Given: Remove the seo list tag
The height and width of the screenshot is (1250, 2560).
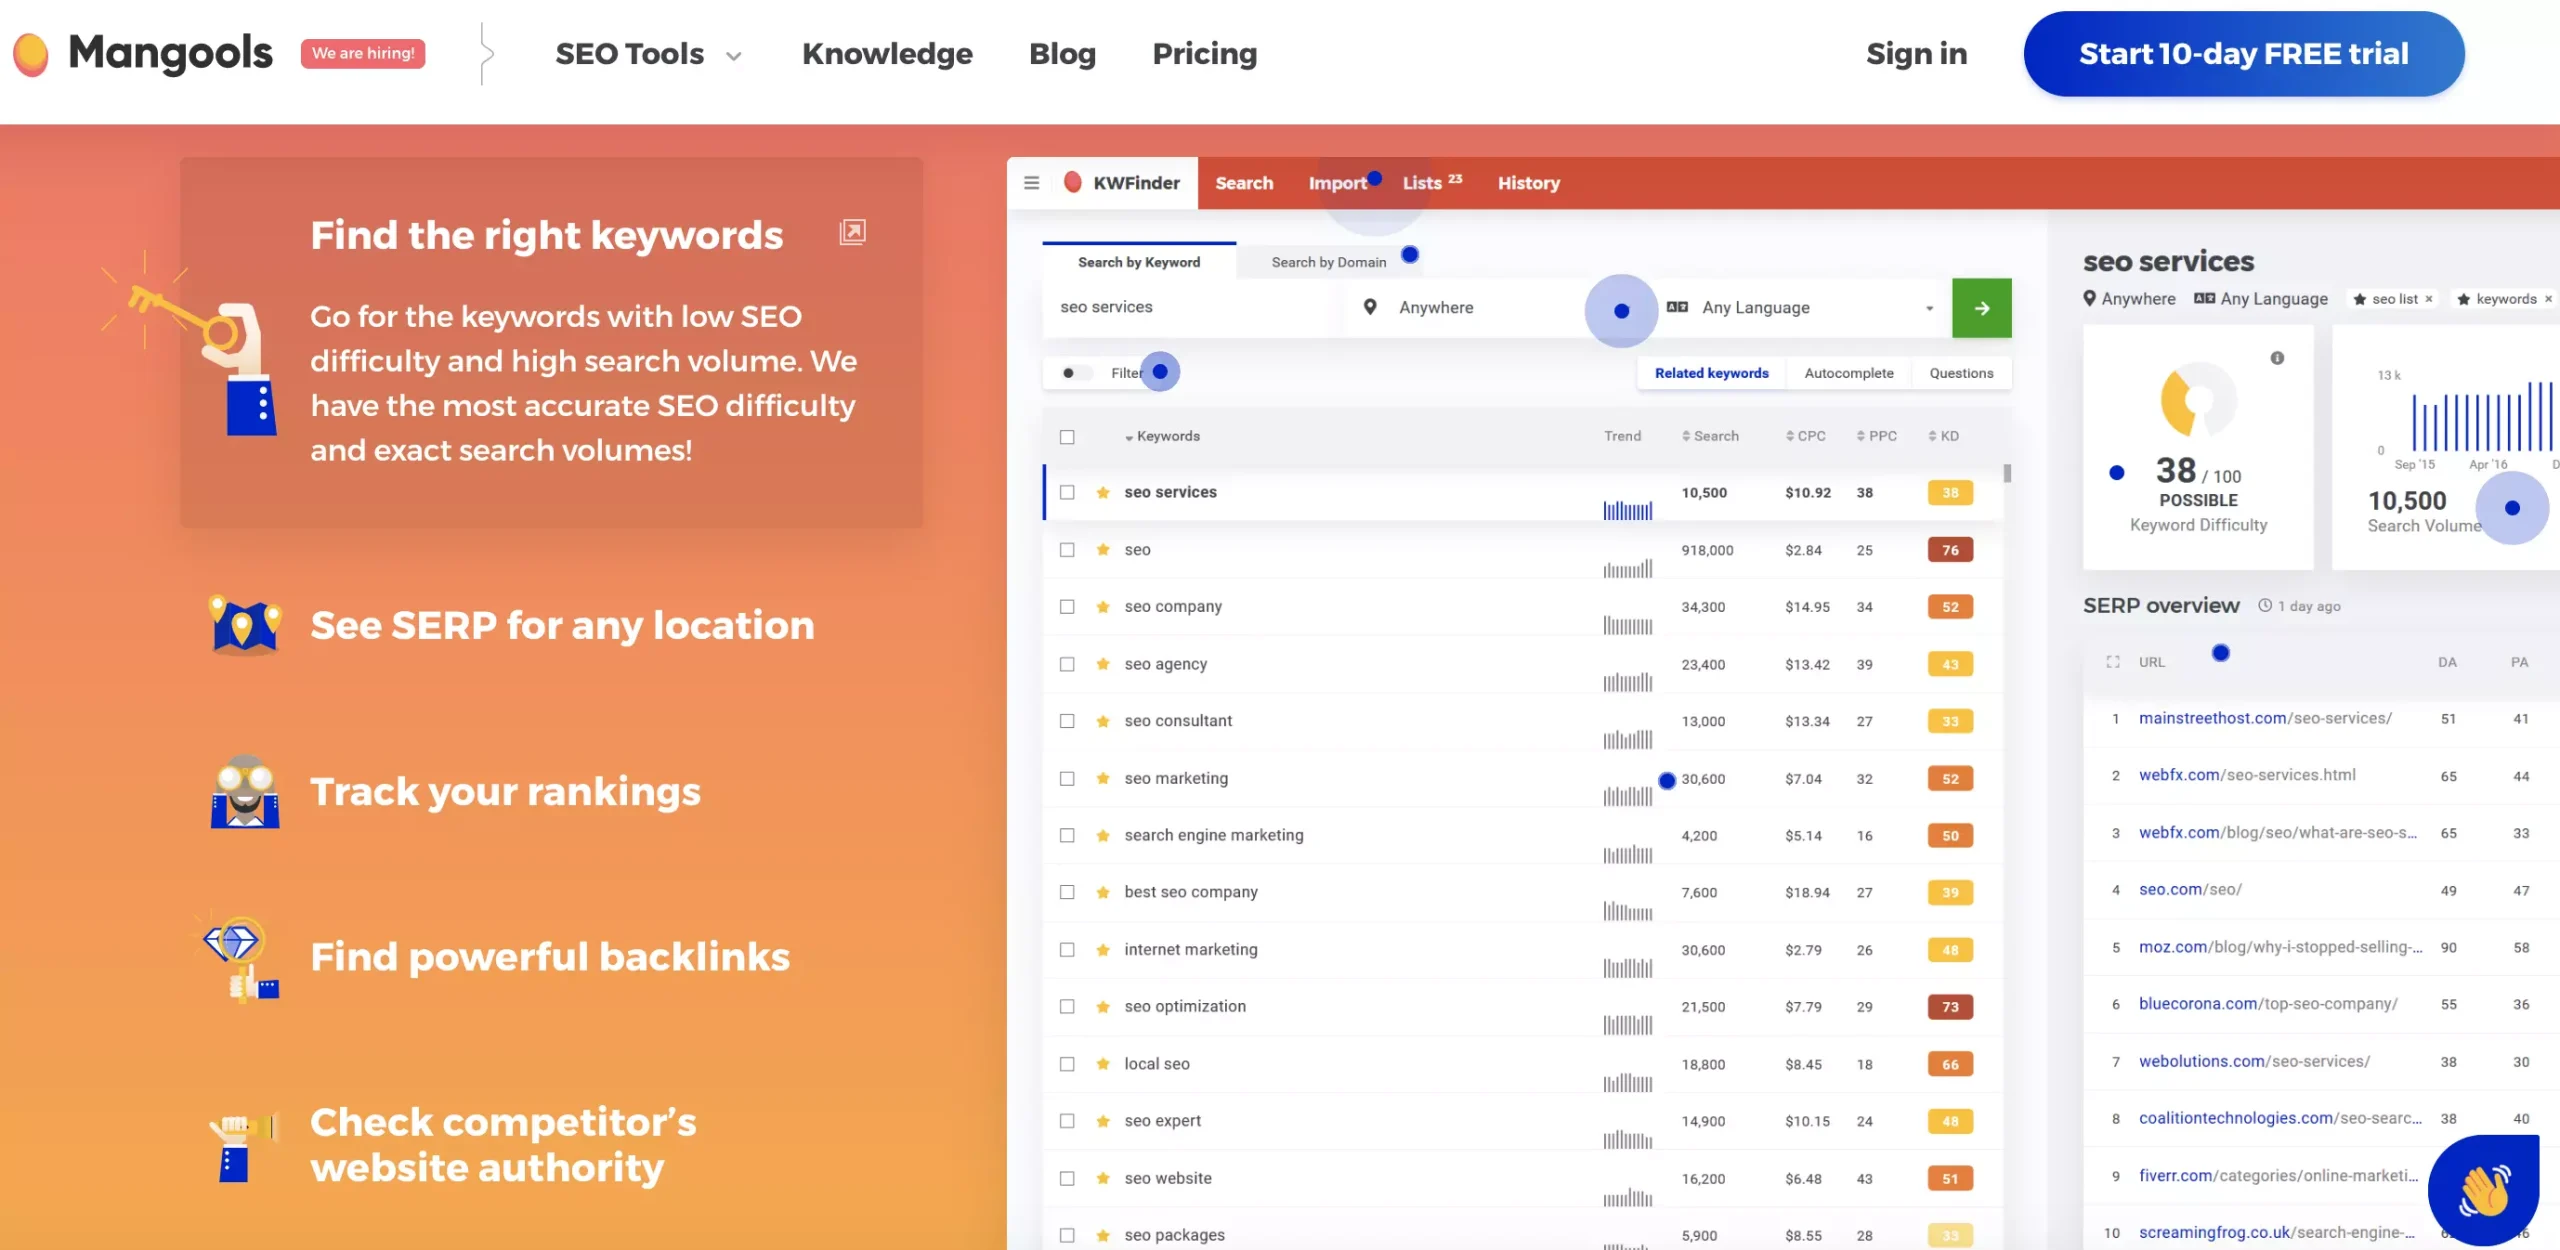Looking at the screenshot, I should click(x=2428, y=299).
